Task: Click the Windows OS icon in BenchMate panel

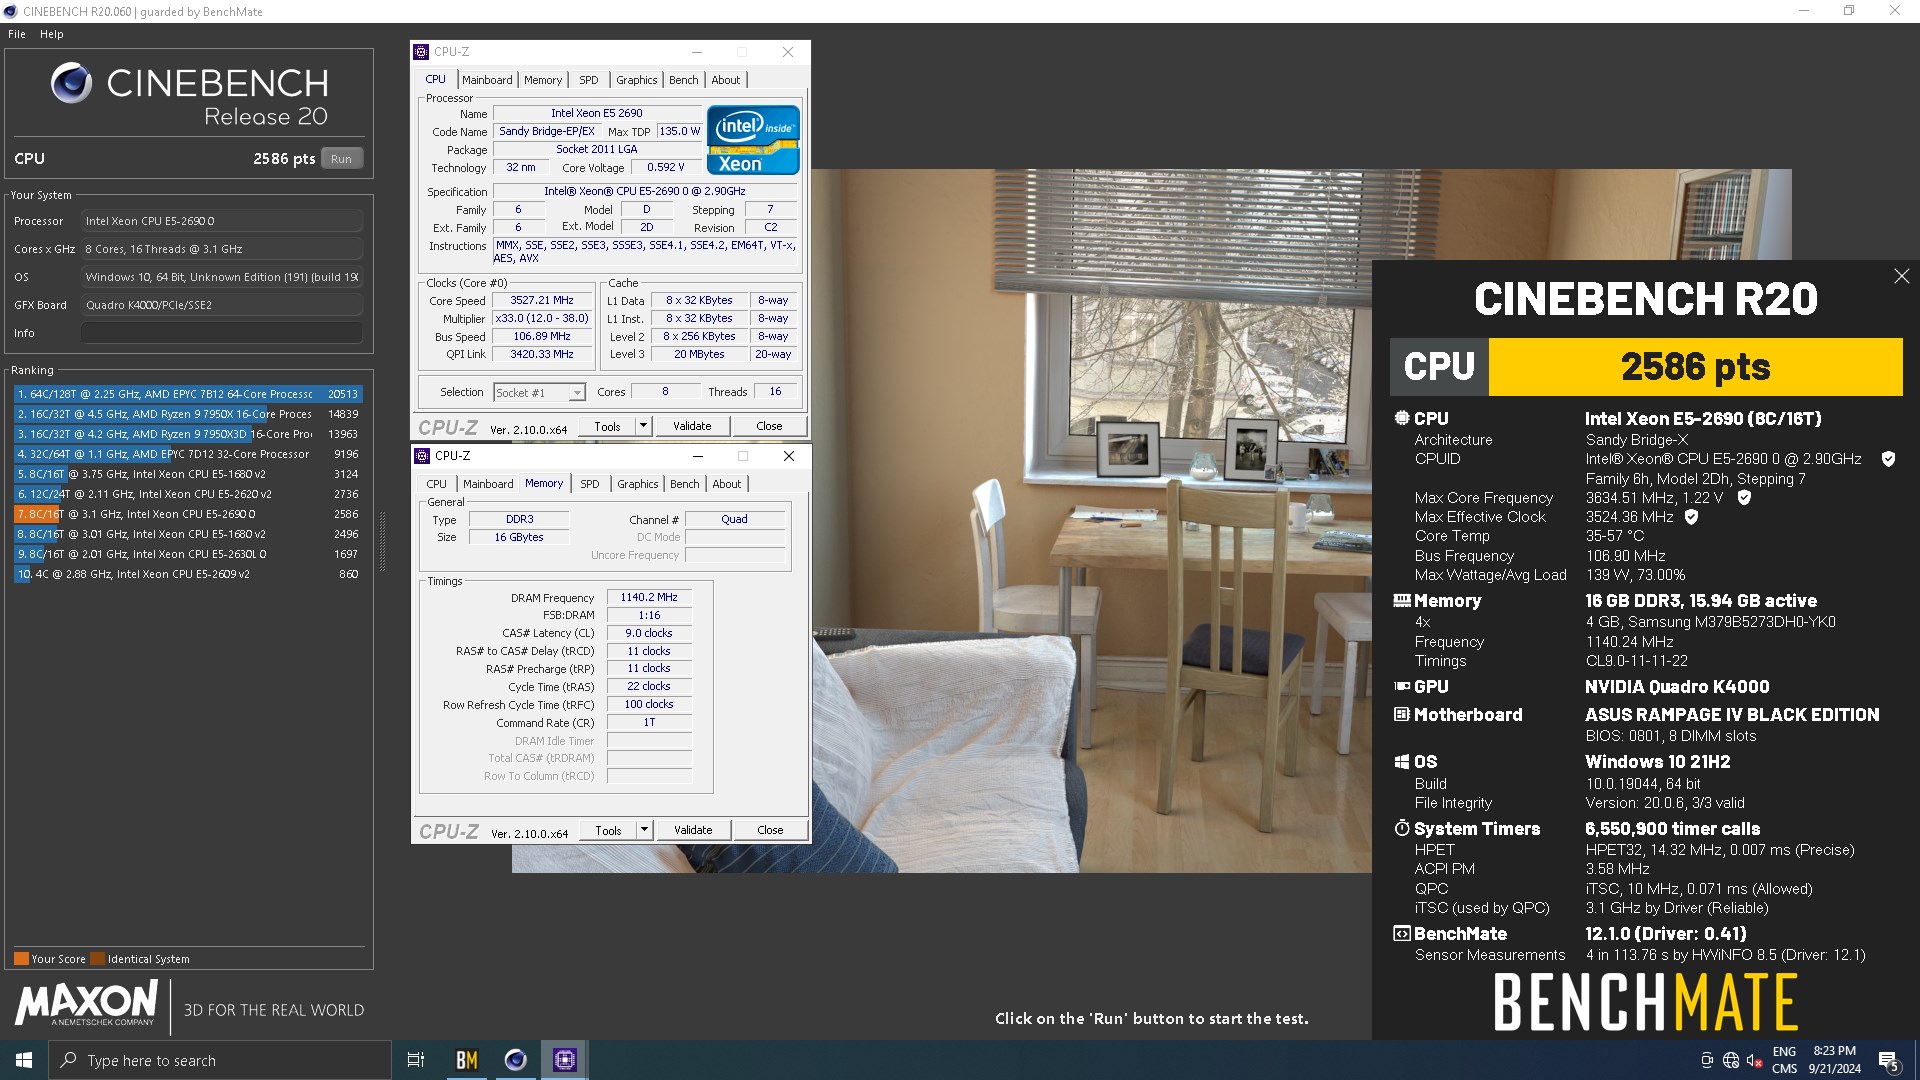Action: [x=1402, y=762]
